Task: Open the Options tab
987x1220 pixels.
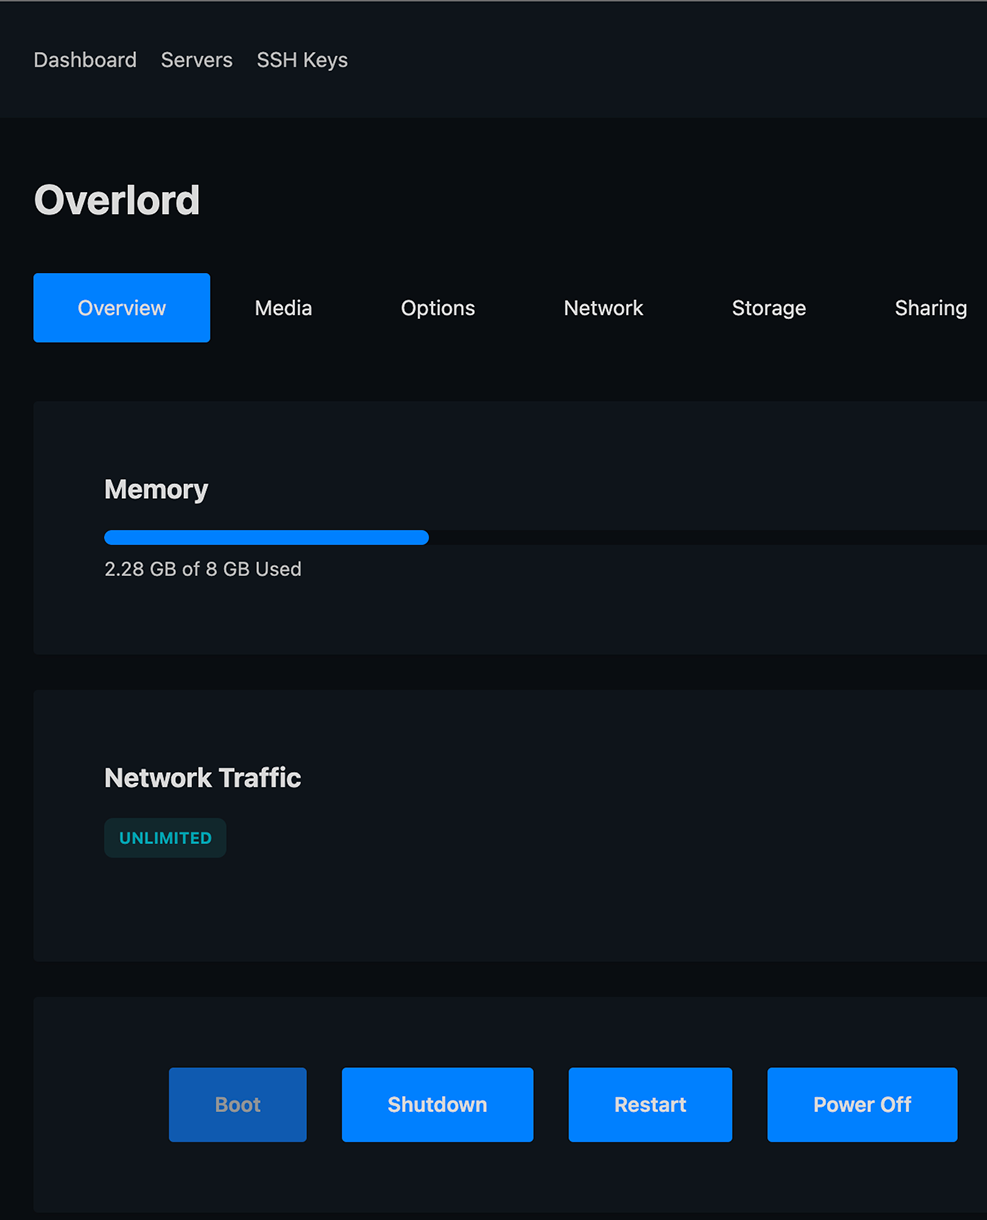Action: [x=438, y=308]
